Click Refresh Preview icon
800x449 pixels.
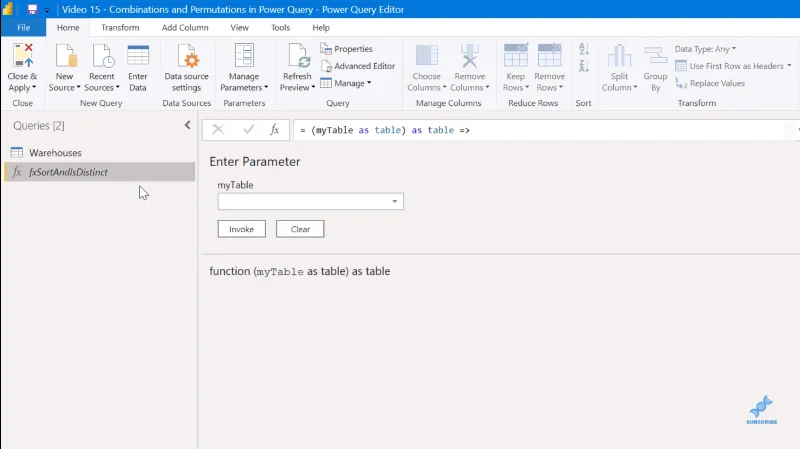pyautogui.click(x=298, y=55)
